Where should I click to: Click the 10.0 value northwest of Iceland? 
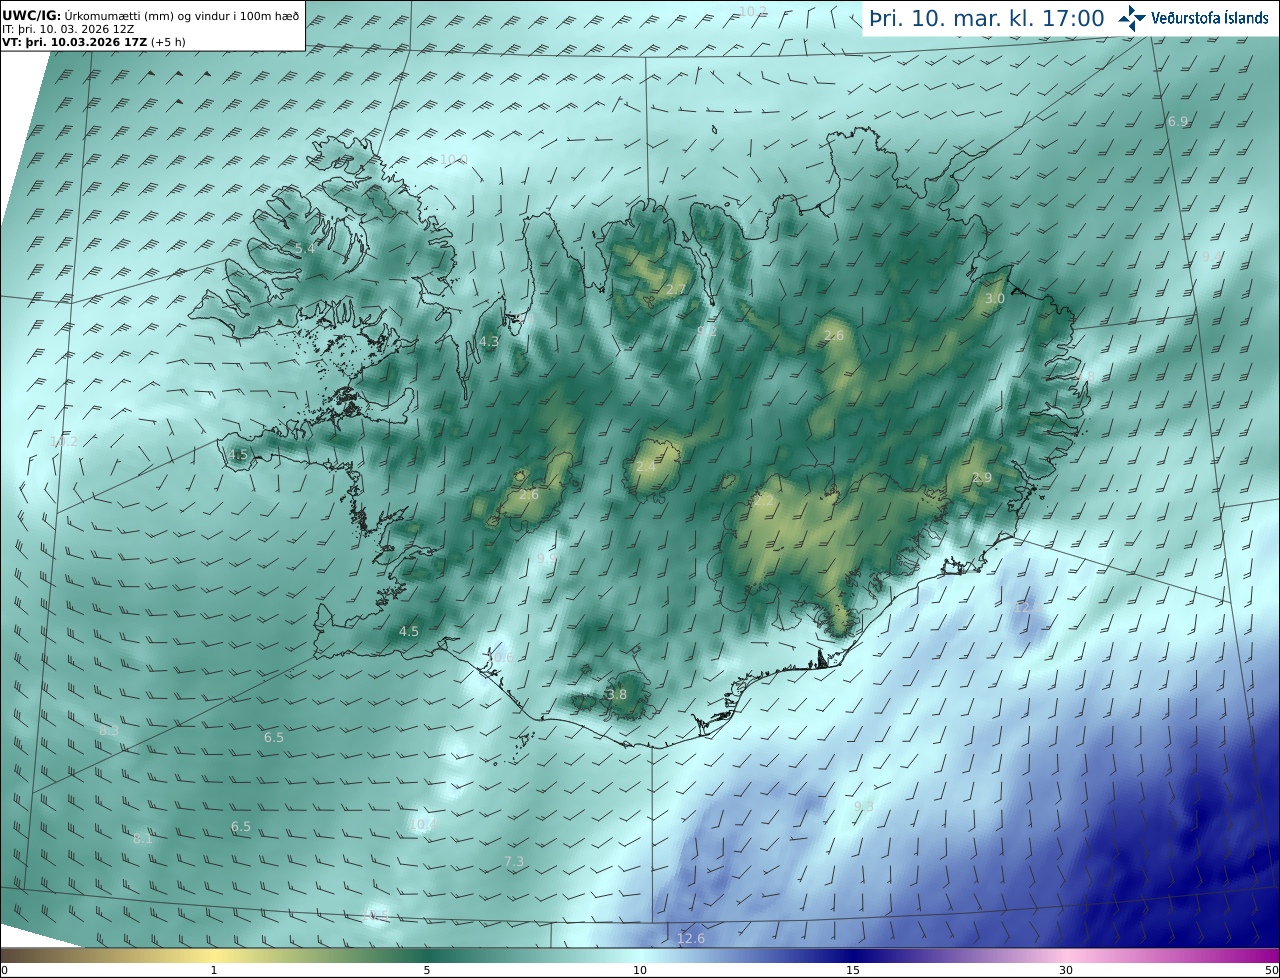pyautogui.click(x=454, y=160)
